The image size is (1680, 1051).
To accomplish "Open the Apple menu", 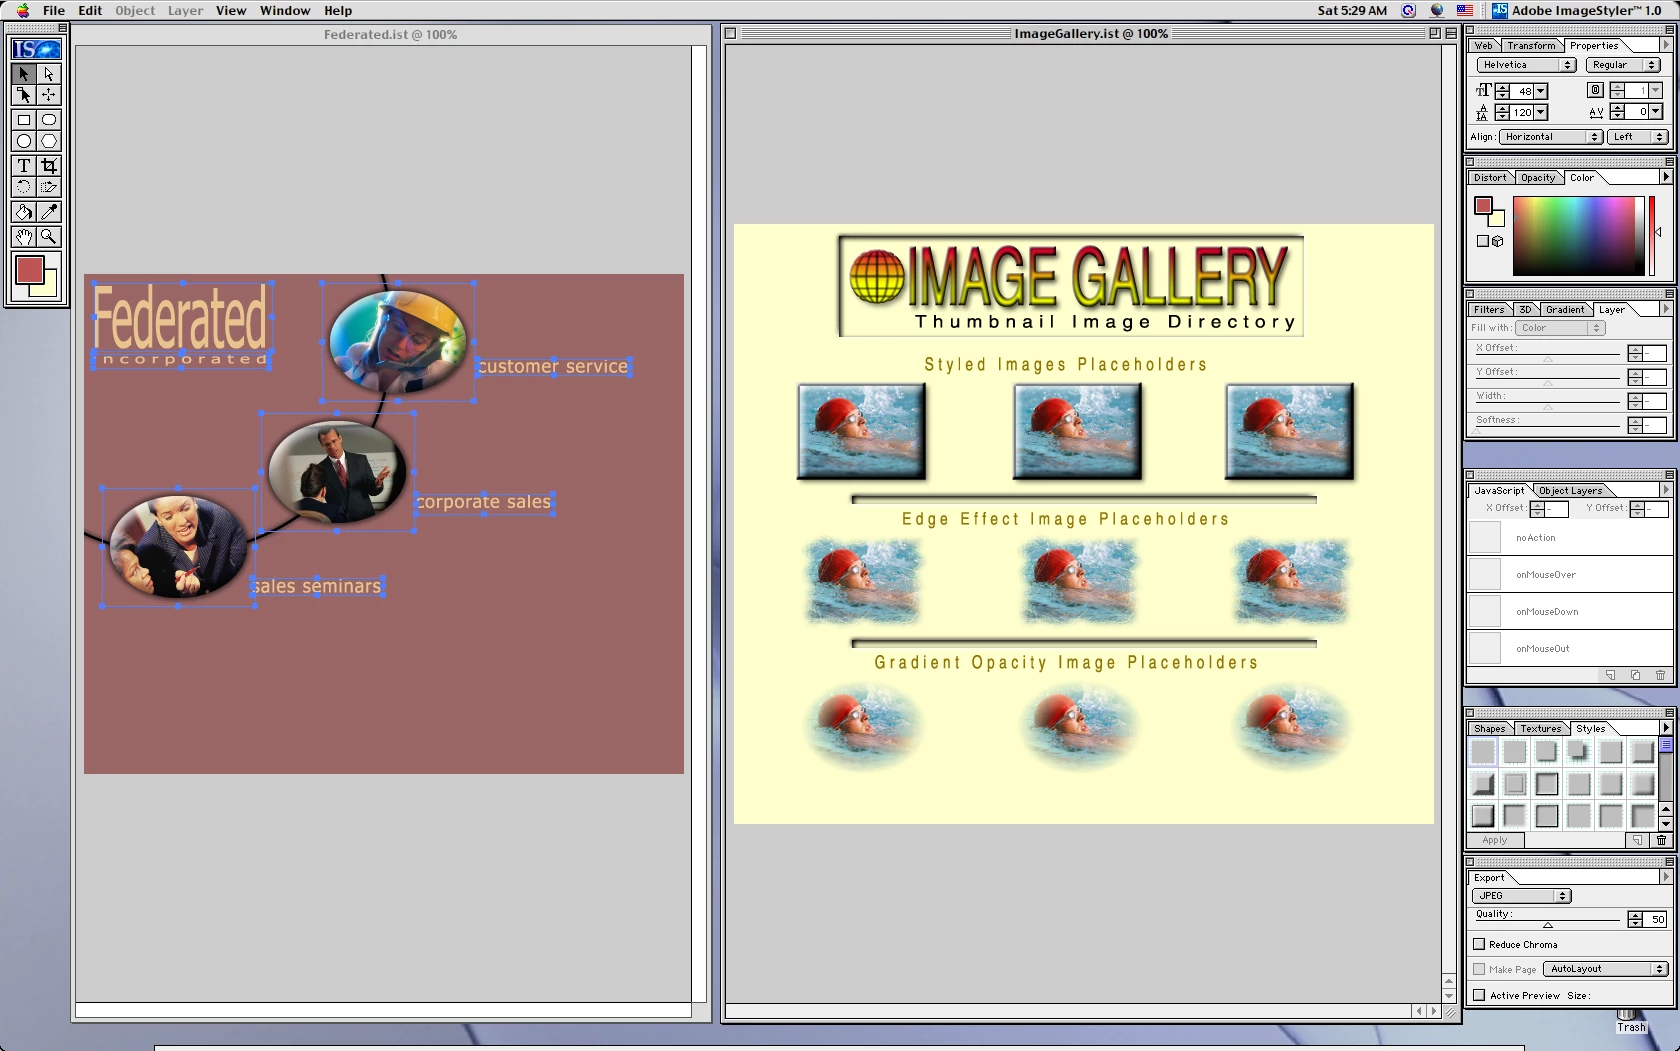I will [22, 11].
